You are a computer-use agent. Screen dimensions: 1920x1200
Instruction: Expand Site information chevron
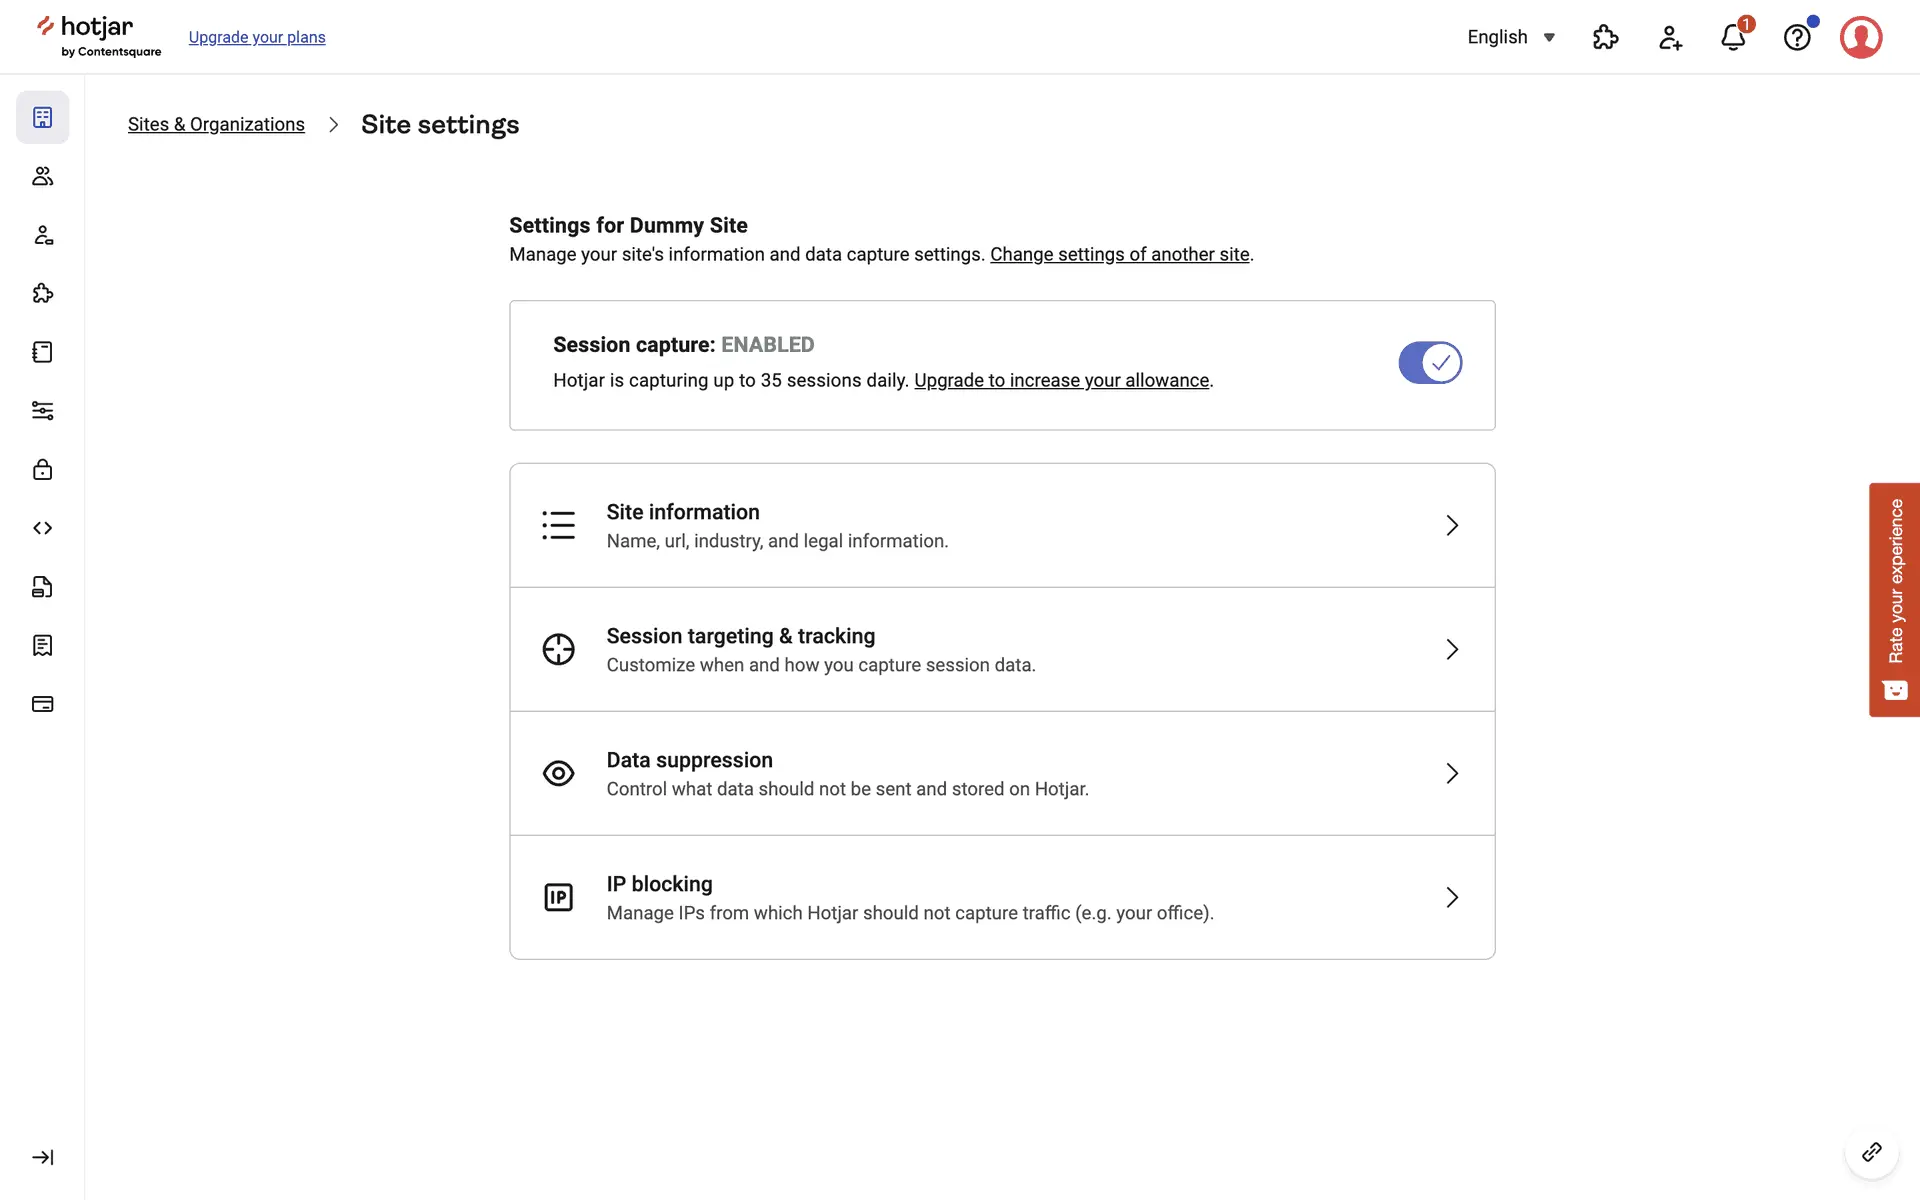(1452, 525)
